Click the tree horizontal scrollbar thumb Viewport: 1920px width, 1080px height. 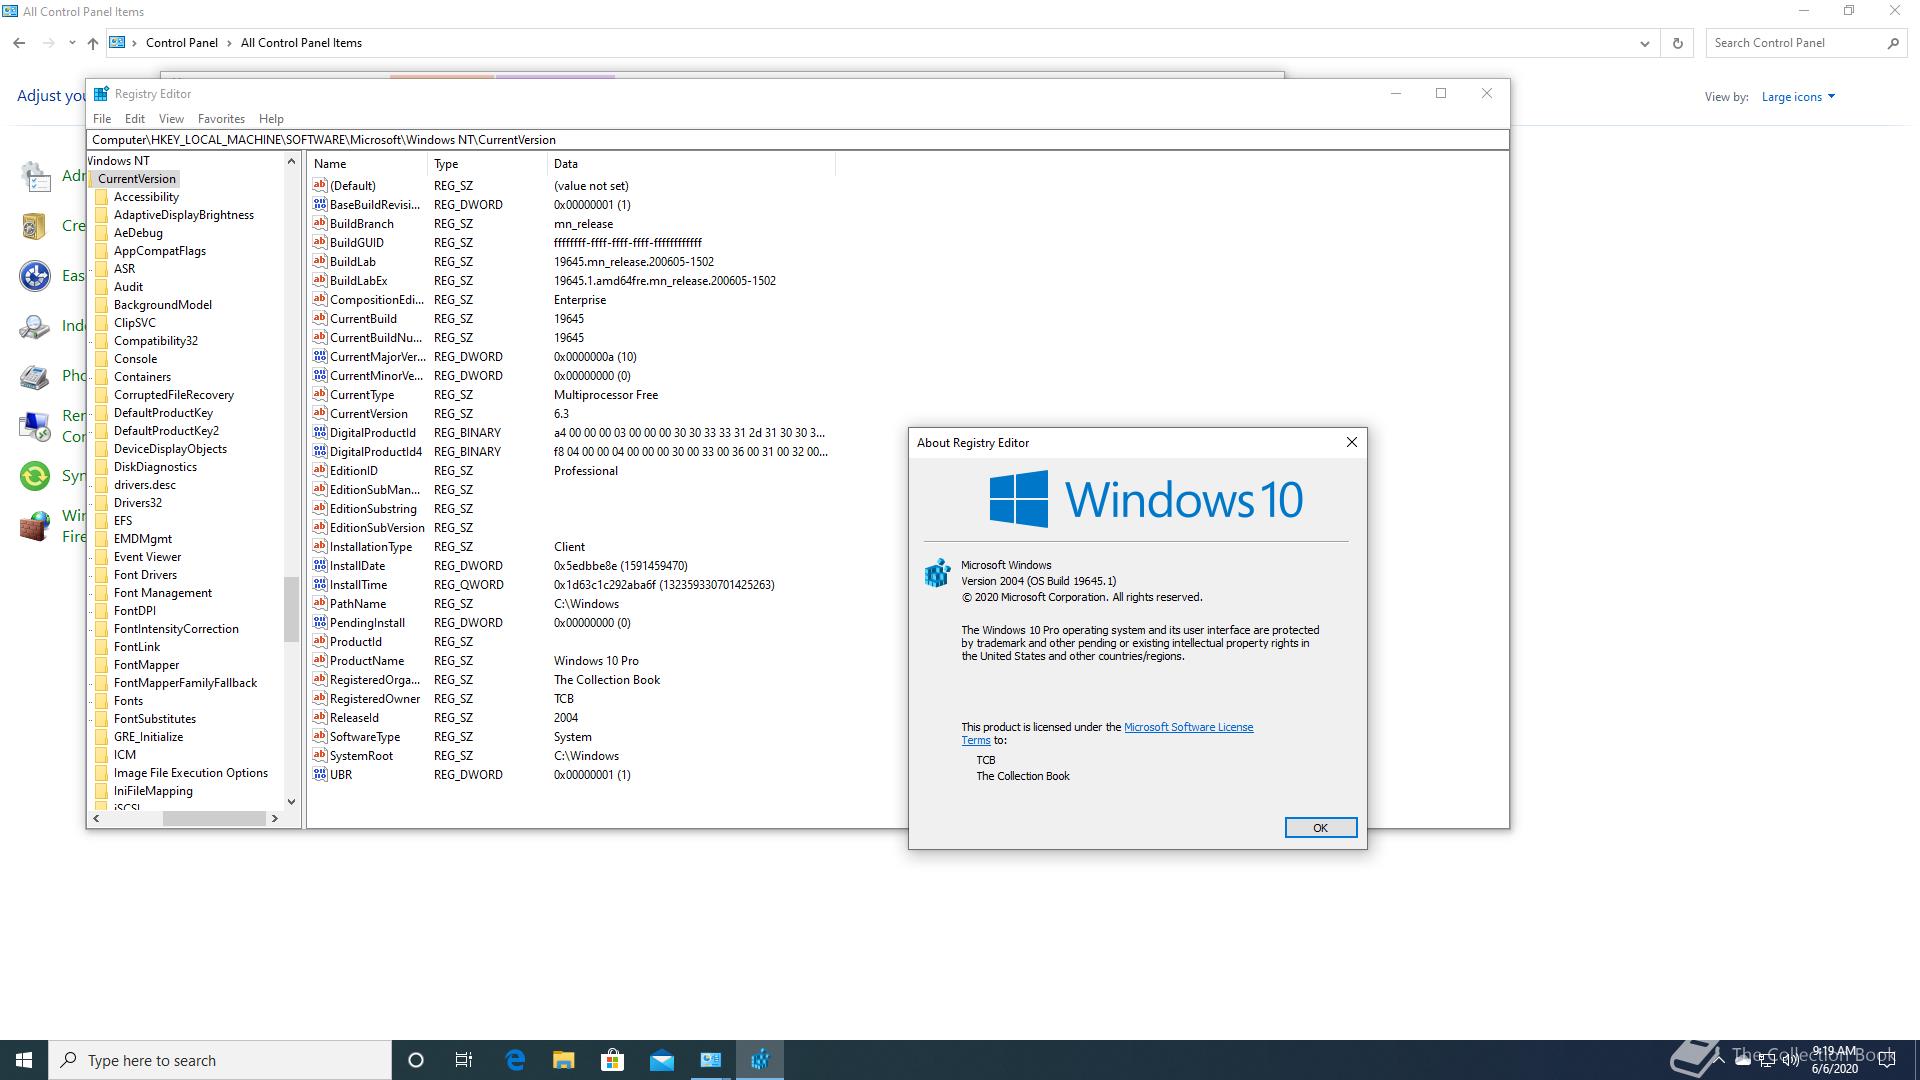[x=214, y=818]
